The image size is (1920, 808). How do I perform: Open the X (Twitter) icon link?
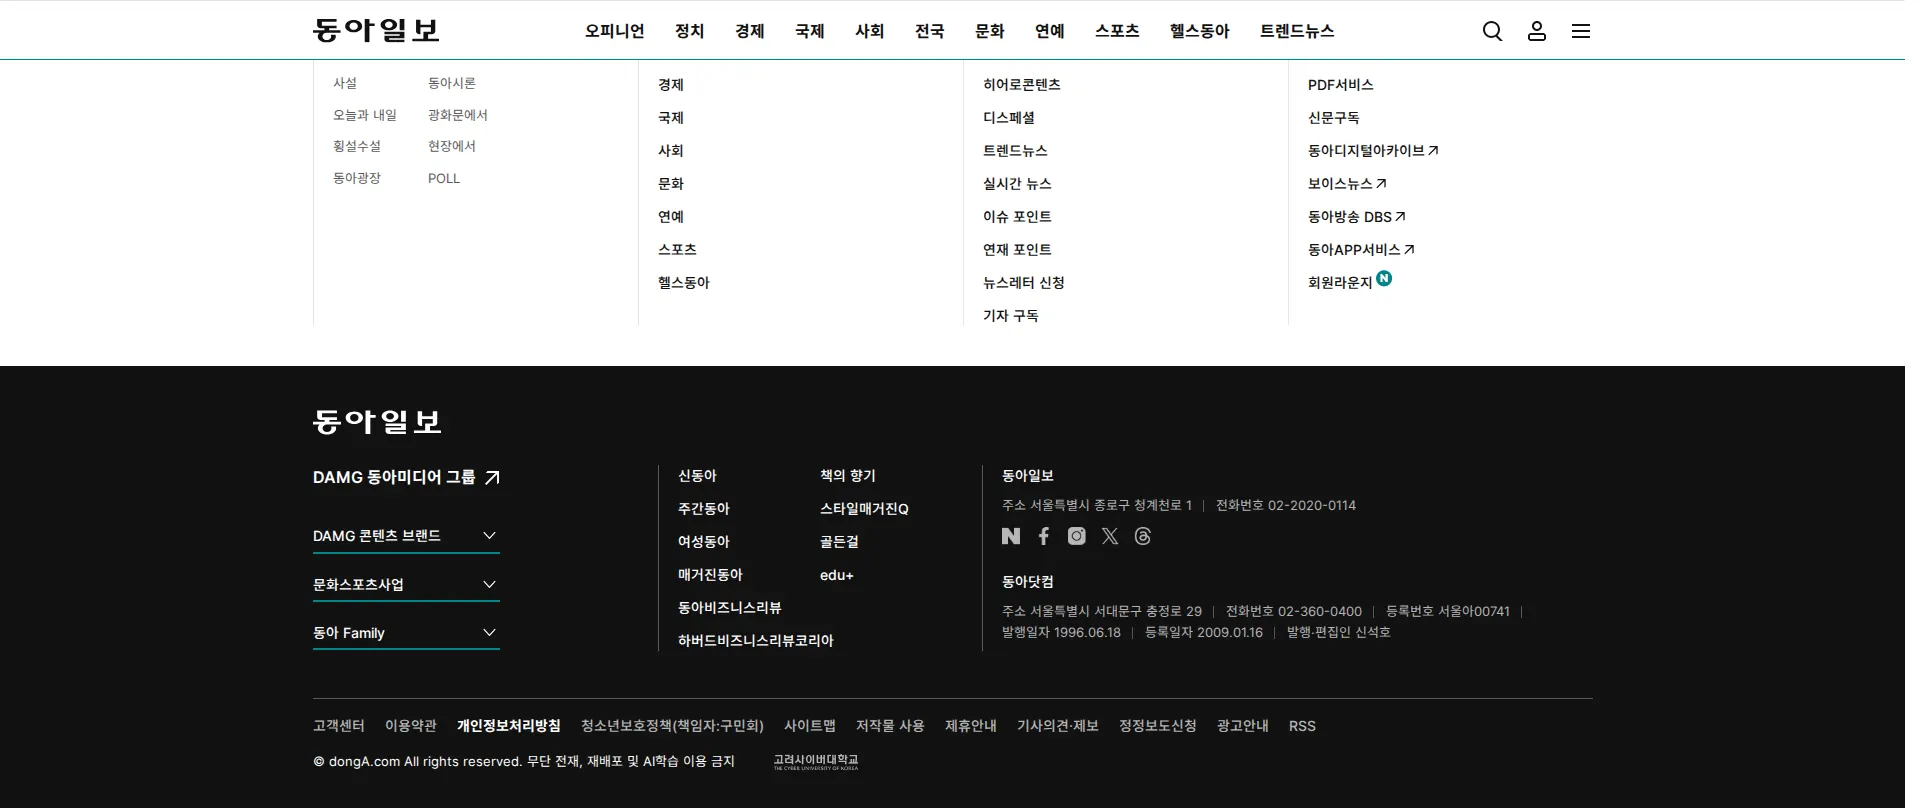pyautogui.click(x=1110, y=536)
